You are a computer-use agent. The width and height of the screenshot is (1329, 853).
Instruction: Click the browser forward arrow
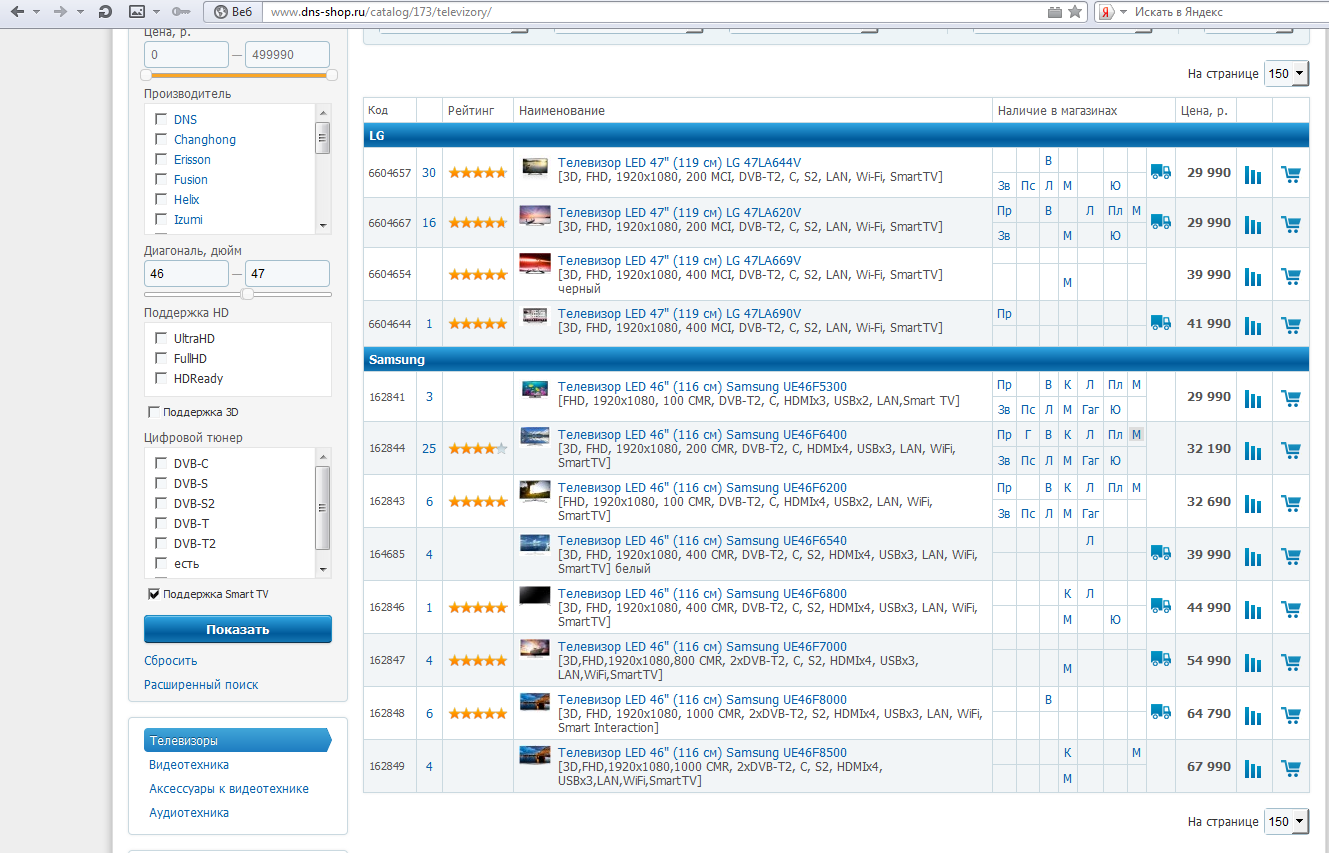pos(60,12)
